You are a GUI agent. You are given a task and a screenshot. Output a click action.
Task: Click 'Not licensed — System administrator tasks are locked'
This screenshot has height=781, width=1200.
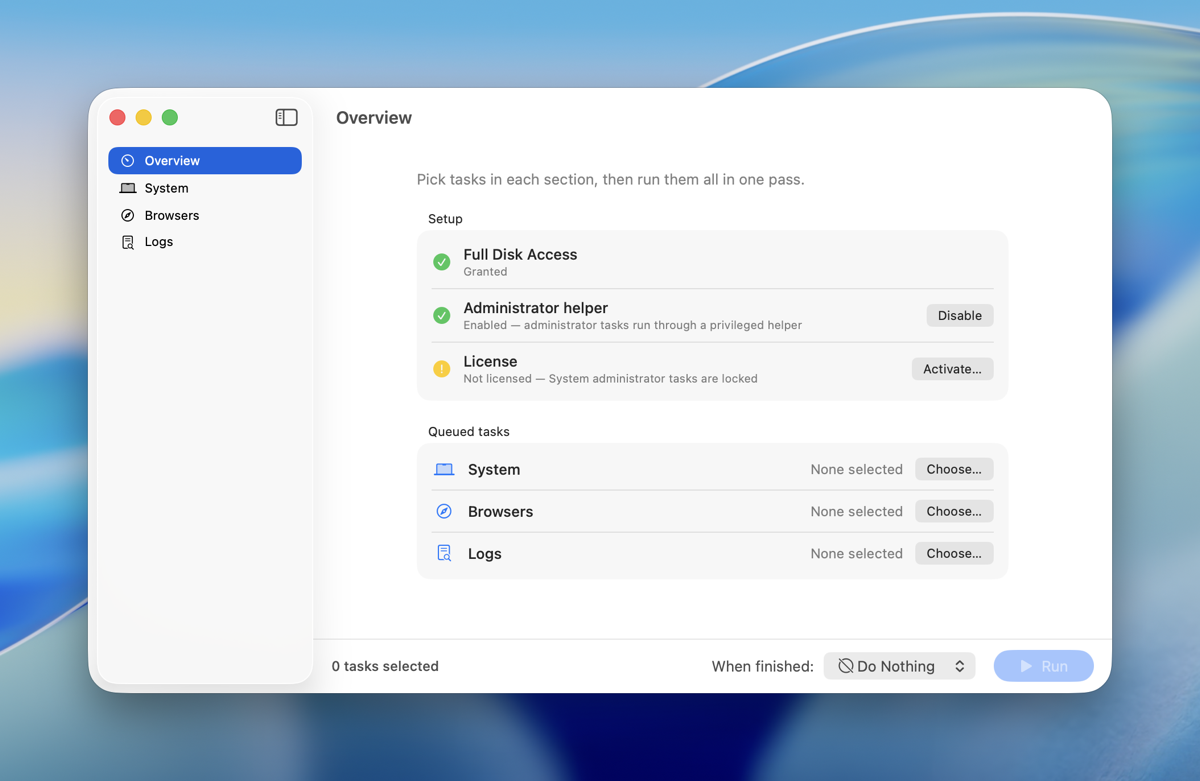610,379
